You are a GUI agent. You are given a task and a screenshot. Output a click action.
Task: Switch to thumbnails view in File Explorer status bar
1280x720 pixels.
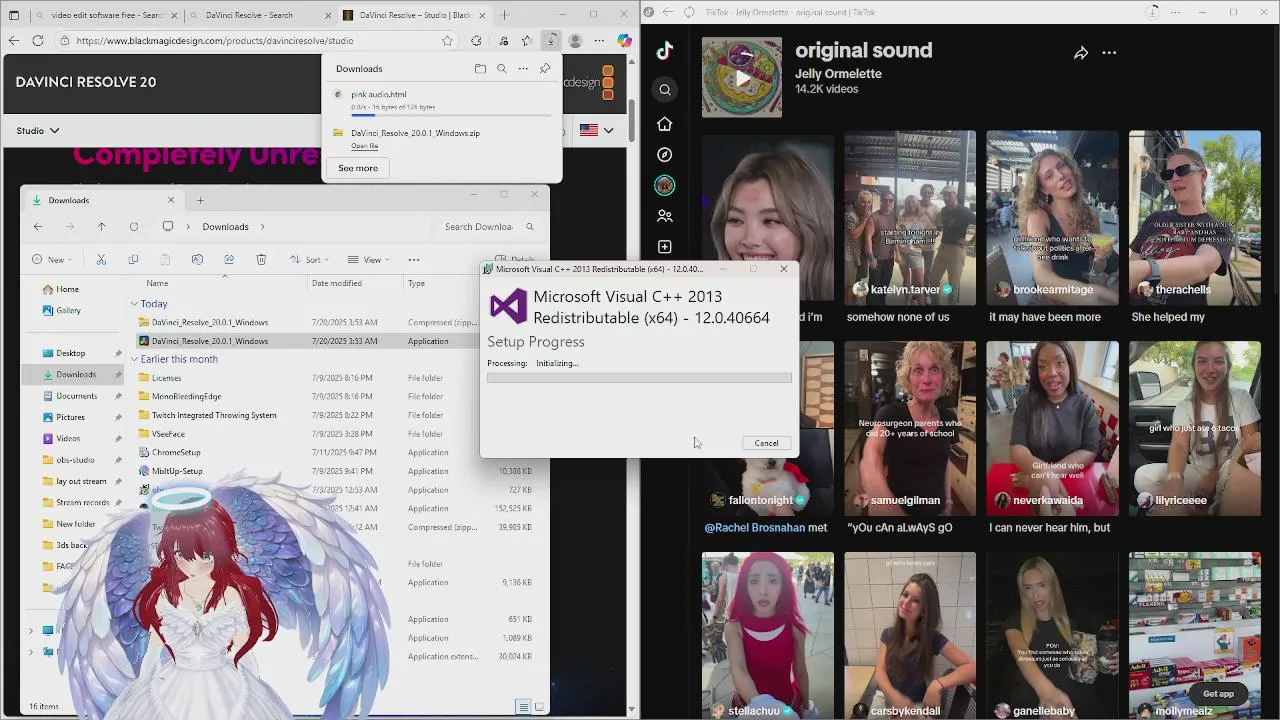coord(538,707)
